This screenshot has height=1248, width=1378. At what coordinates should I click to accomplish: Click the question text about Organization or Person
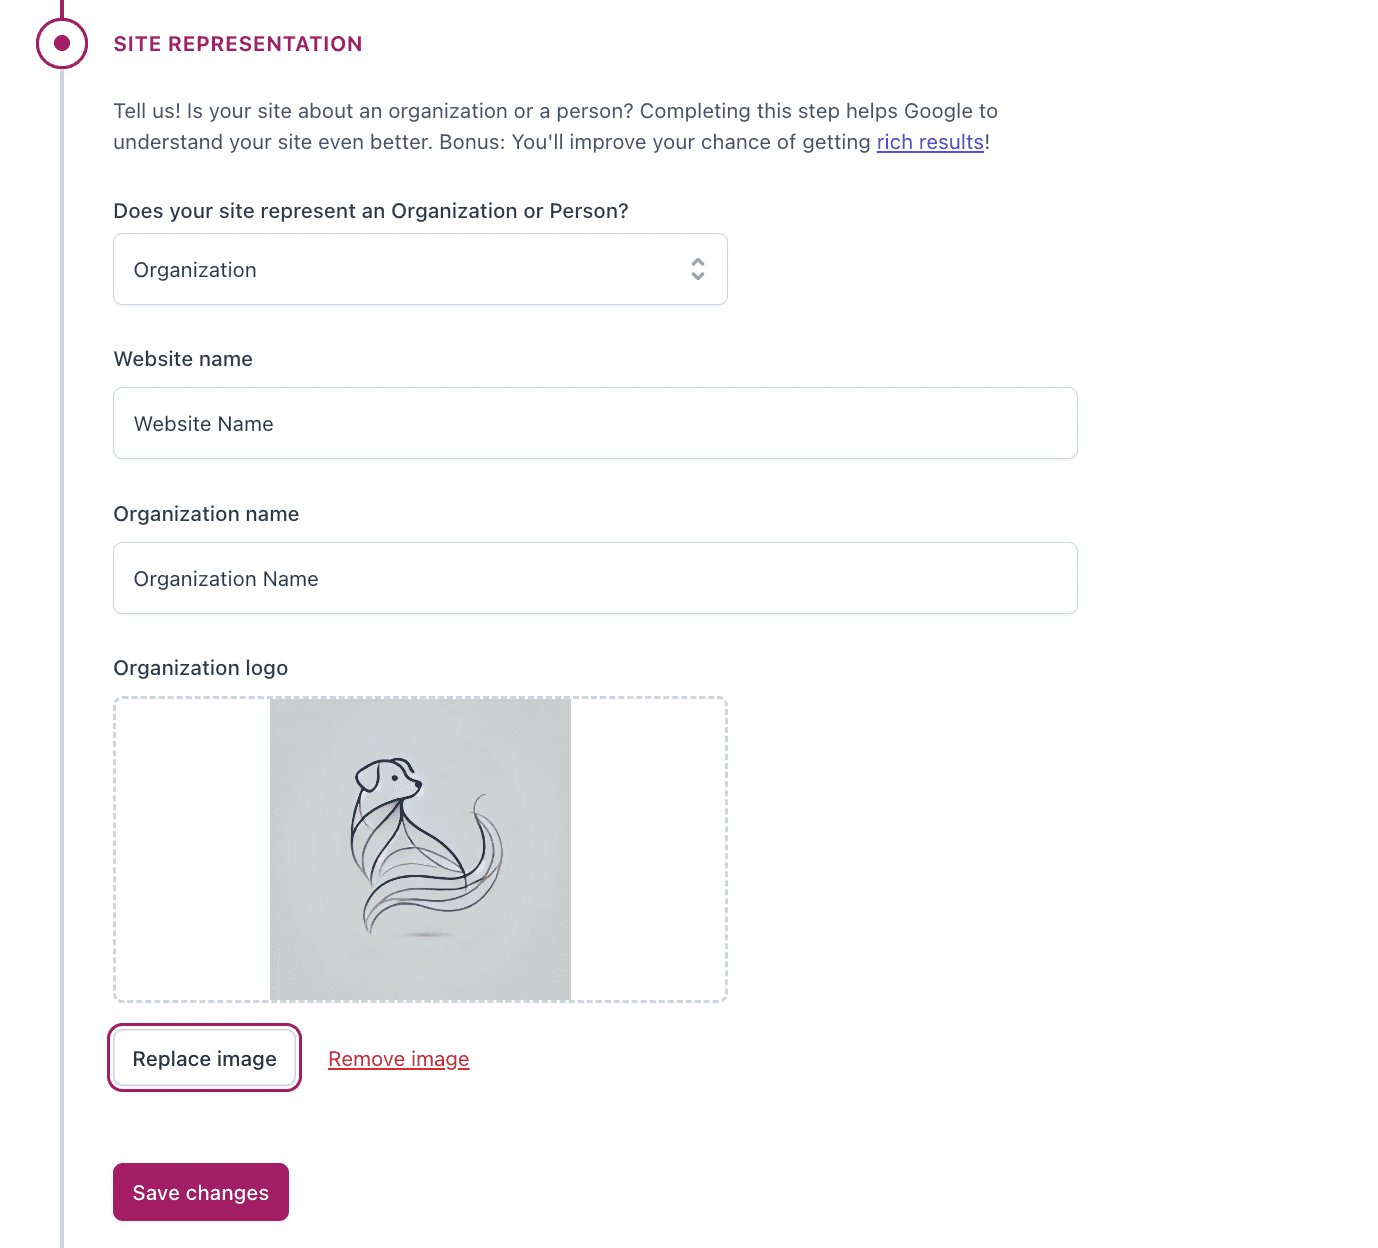371,210
